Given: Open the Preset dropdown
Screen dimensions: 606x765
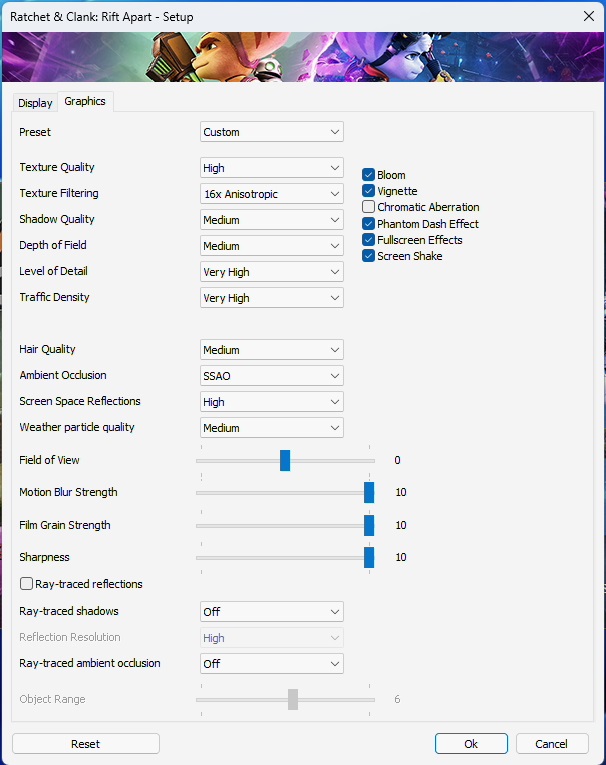Looking at the screenshot, I should (272, 132).
